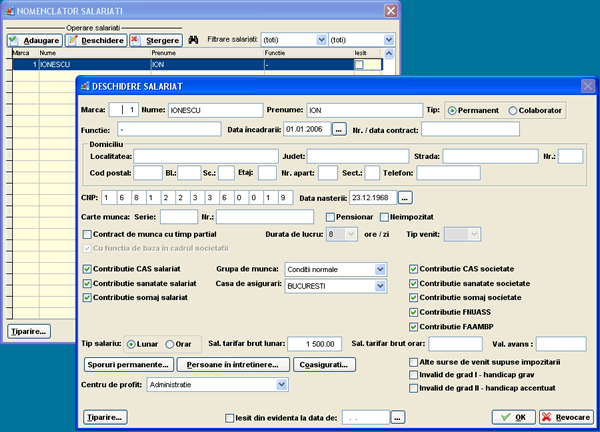600x432 pixels.
Task: Uncheck Contributie FNUASS
Action: point(413,312)
